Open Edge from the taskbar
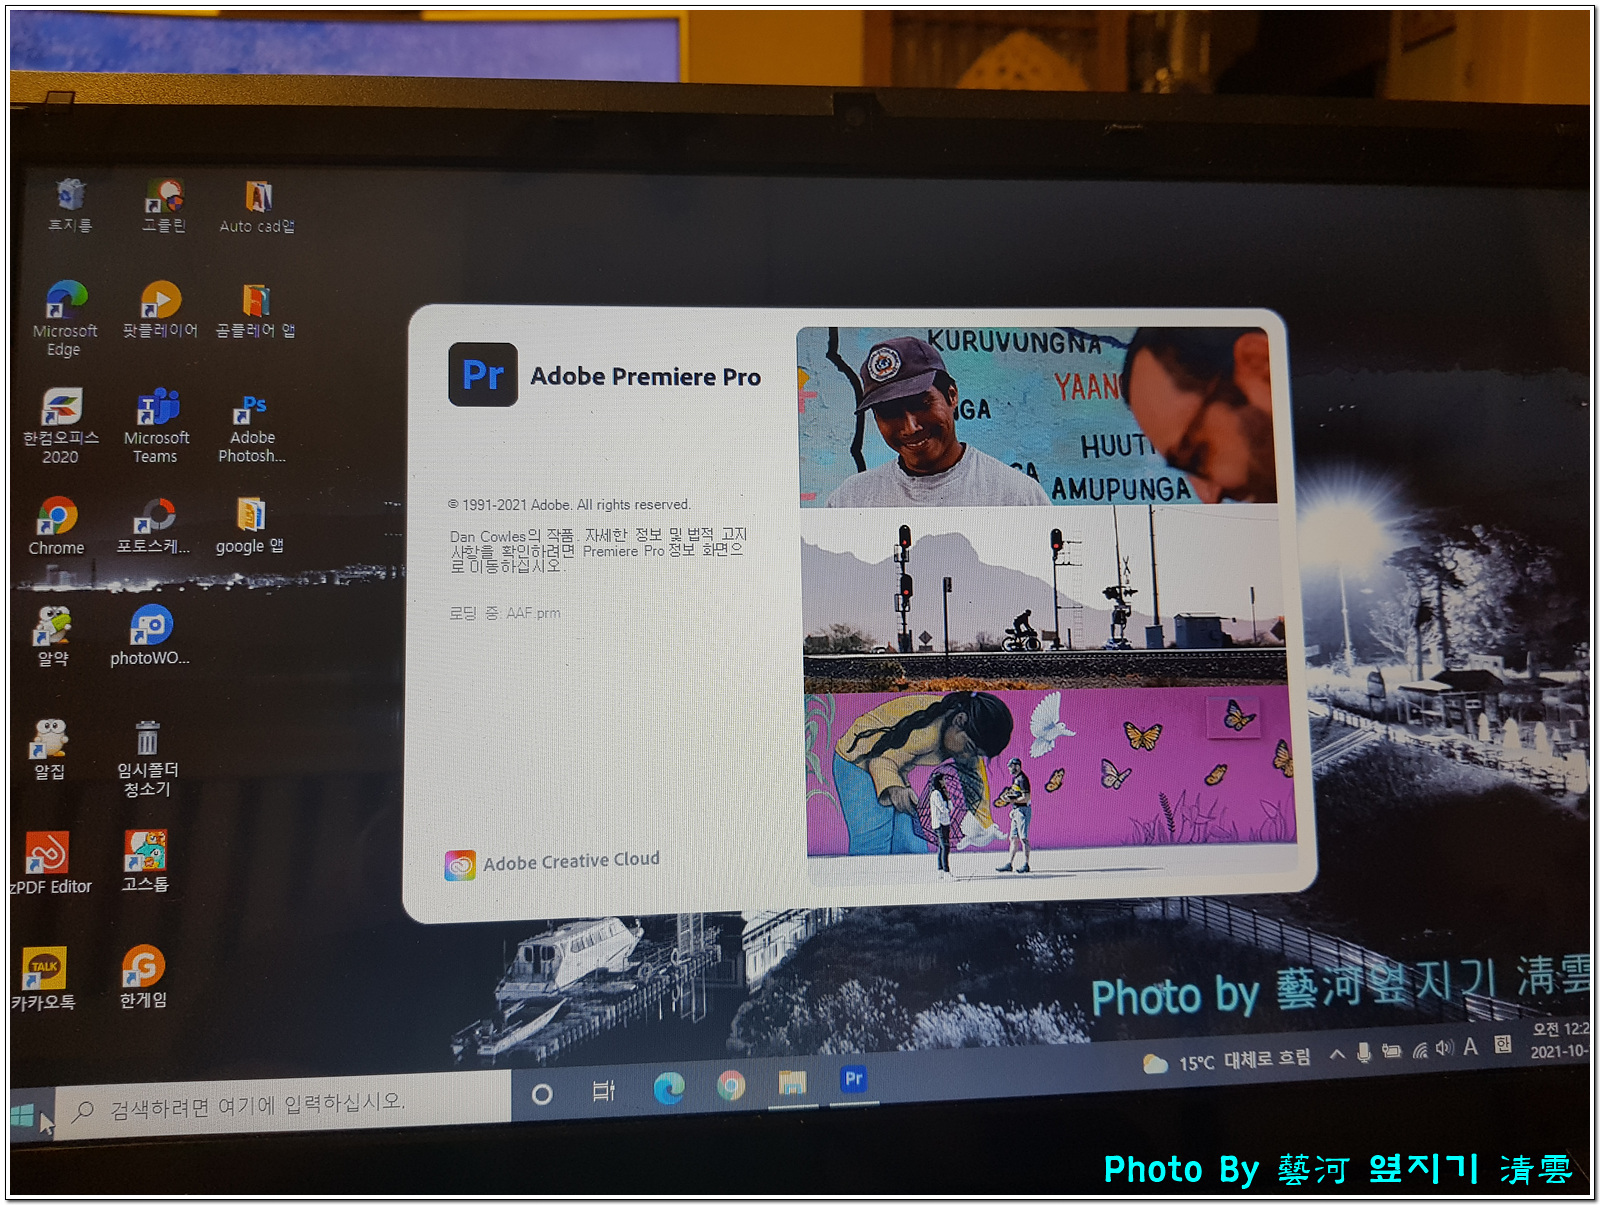The height and width of the screenshot is (1205, 1600). pyautogui.click(x=669, y=1087)
